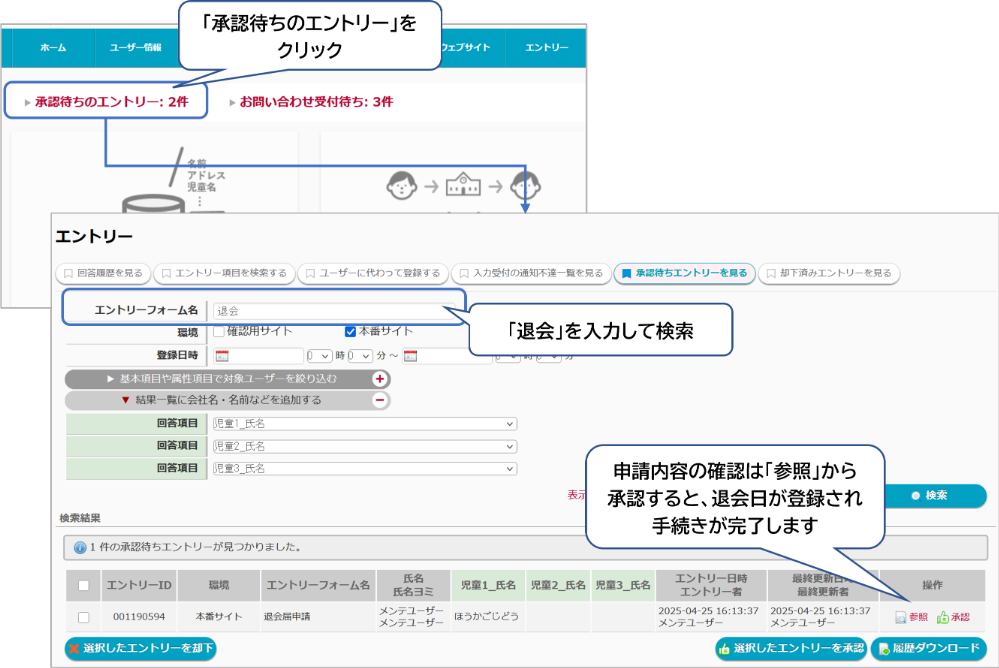Click the 承認 thumbs-up icon in row

pyautogui.click(x=943, y=617)
